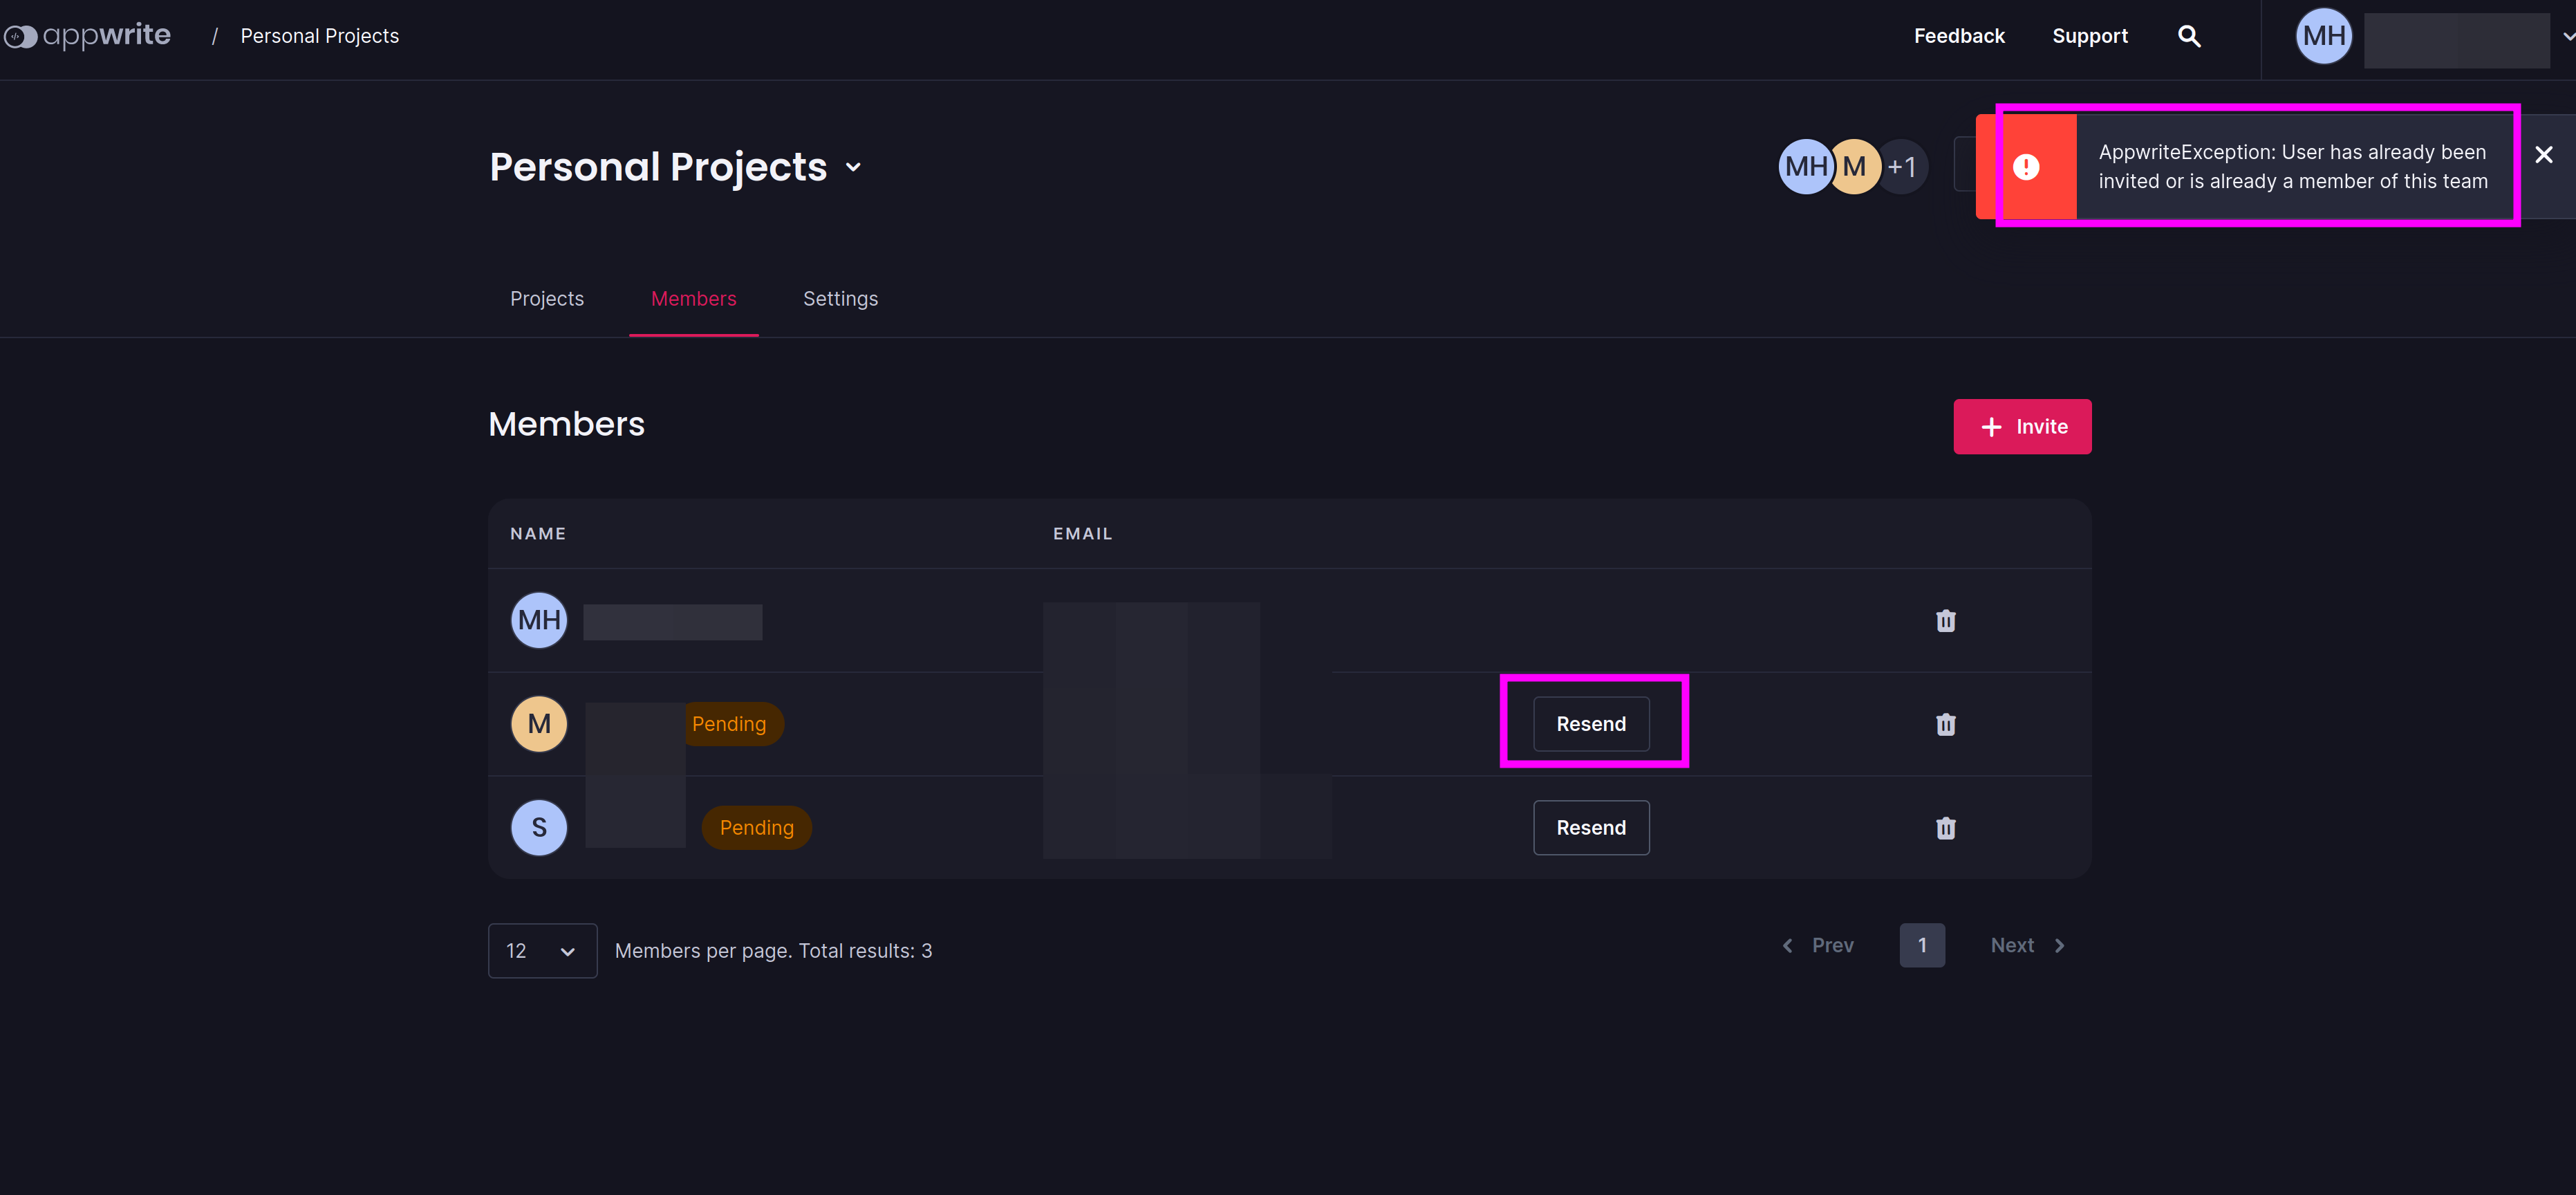Resend the invitation for the pending M member
2576x1195 pixels.
pyautogui.click(x=1591, y=723)
